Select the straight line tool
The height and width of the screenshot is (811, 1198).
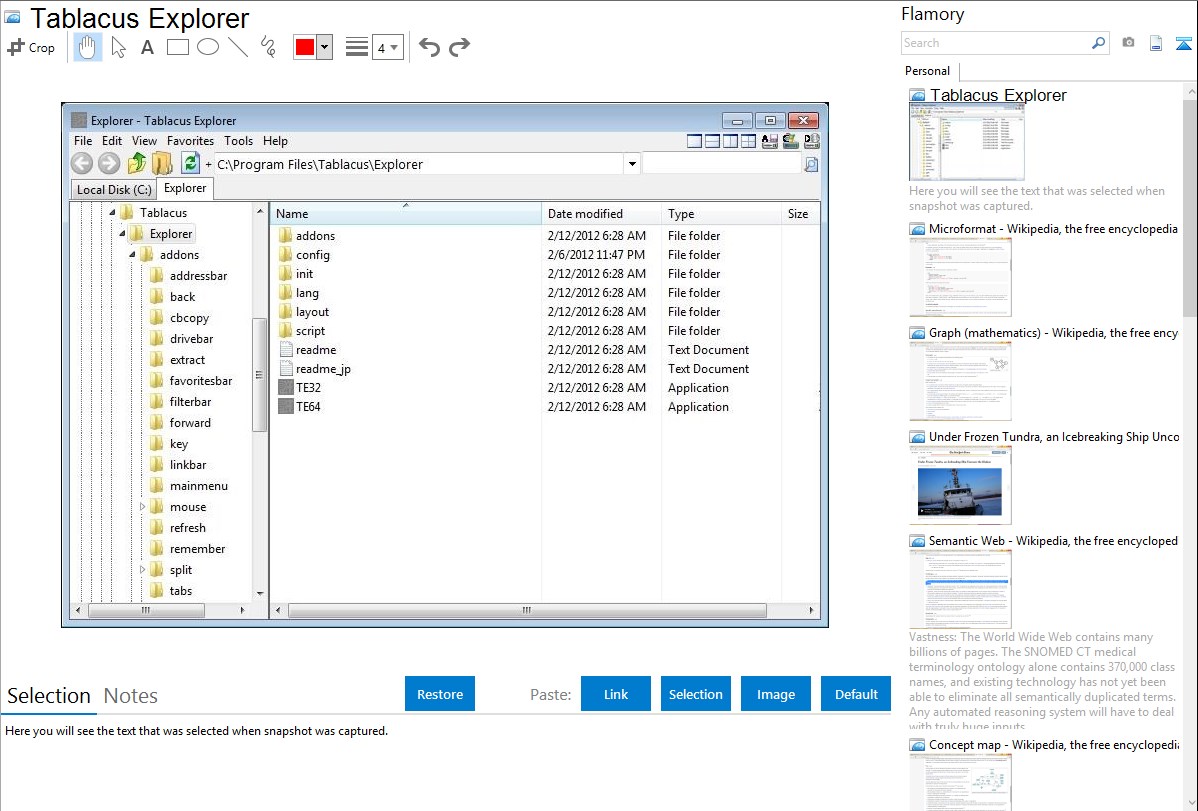pos(238,47)
